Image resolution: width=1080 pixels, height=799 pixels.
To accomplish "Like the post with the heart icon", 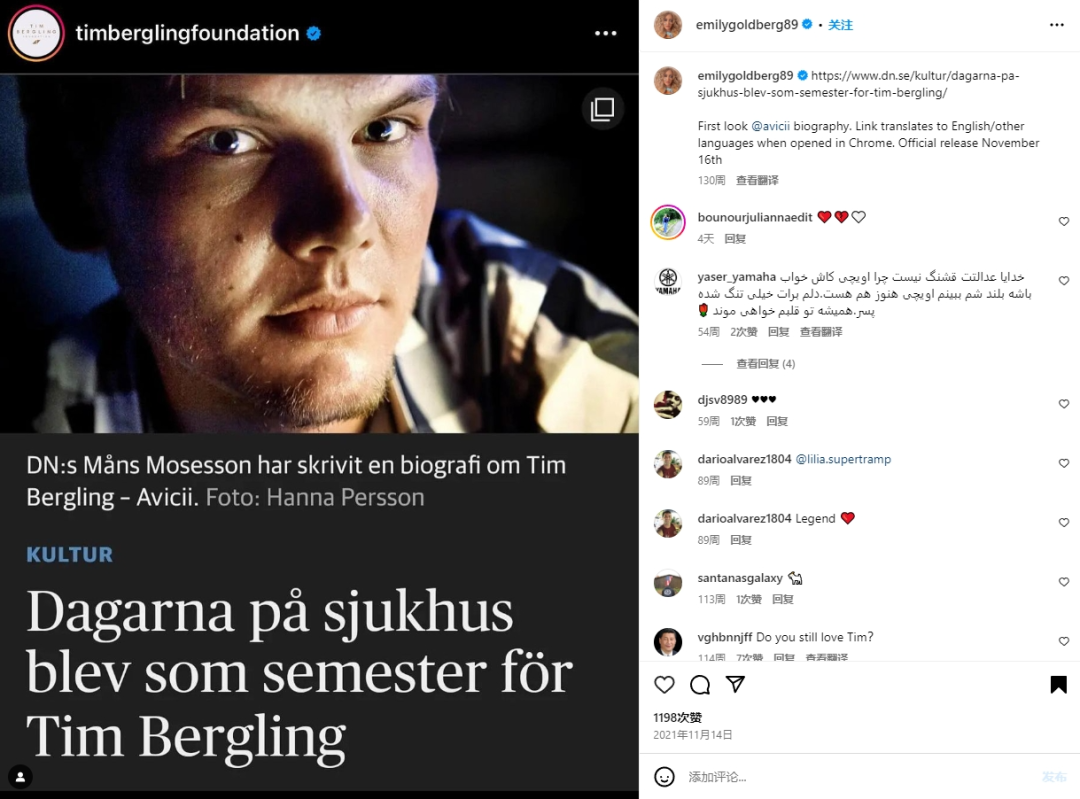I will (x=664, y=684).
